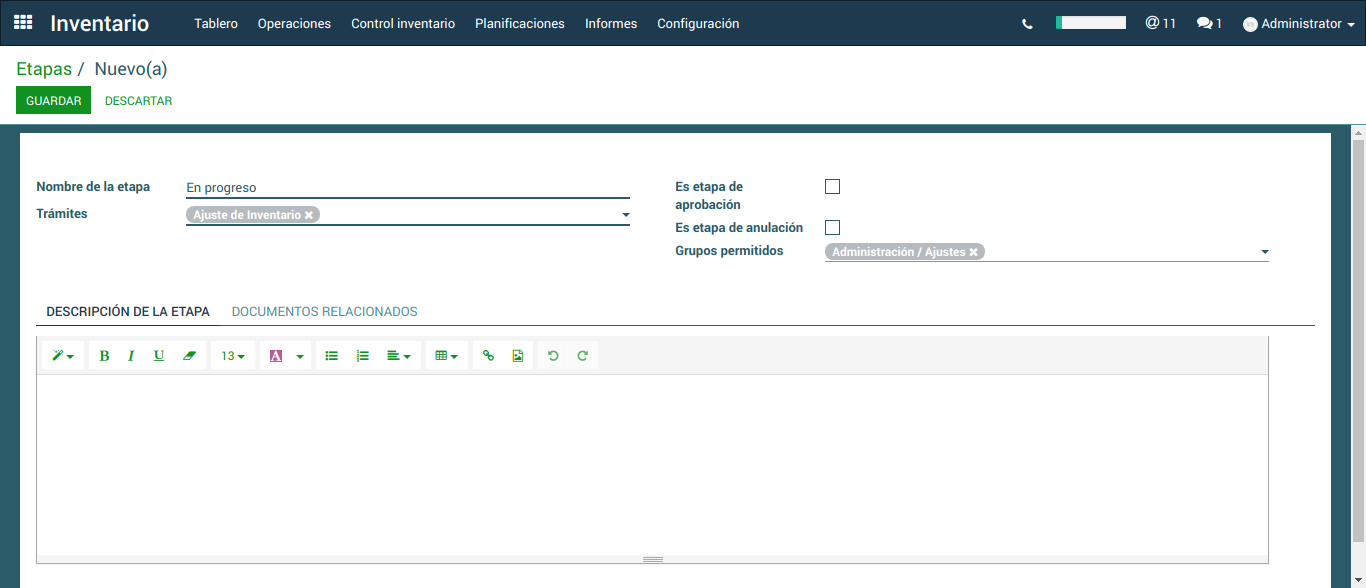Image resolution: width=1366 pixels, height=588 pixels.
Task: Undo the last editor change
Action: tap(553, 356)
